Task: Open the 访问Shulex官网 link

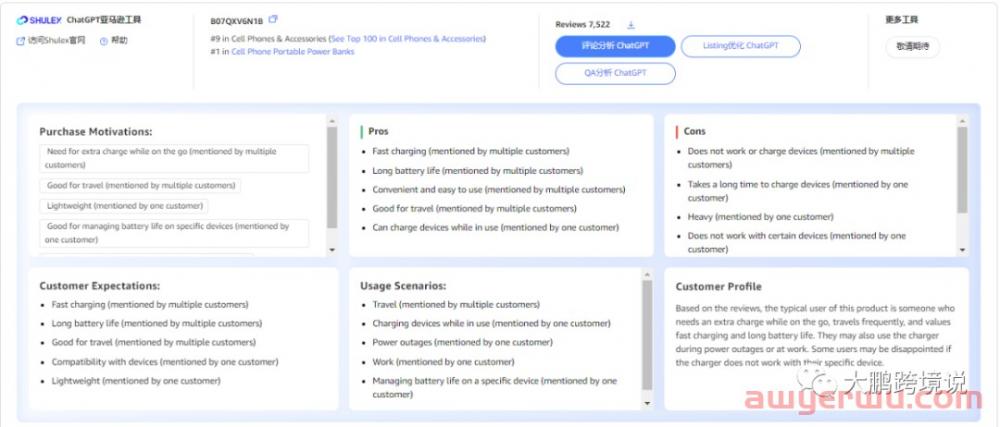Action: tap(56, 41)
